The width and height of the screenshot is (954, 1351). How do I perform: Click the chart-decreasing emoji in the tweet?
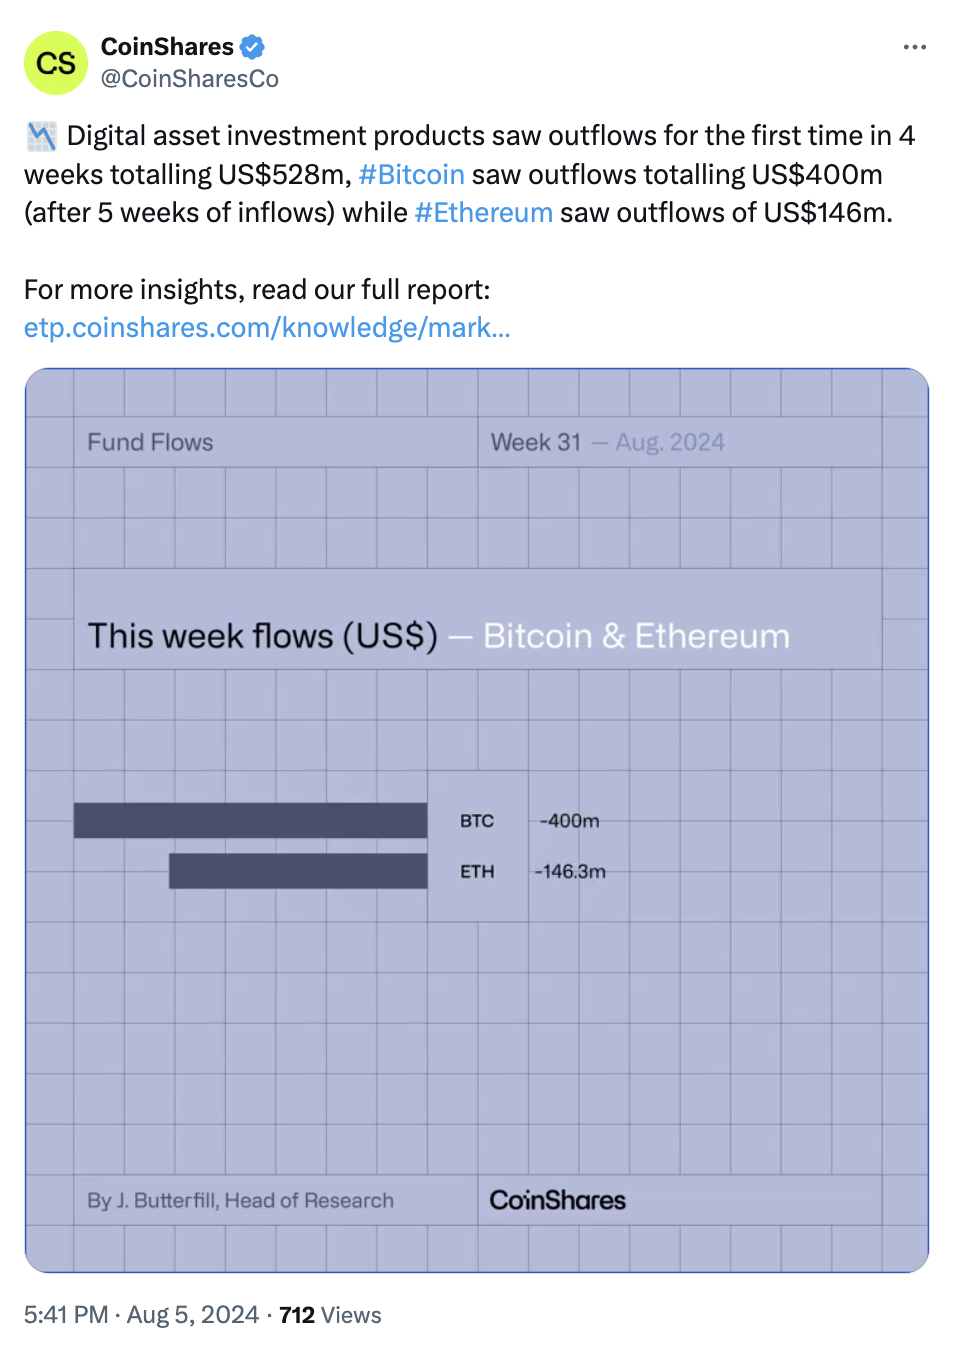point(41,136)
